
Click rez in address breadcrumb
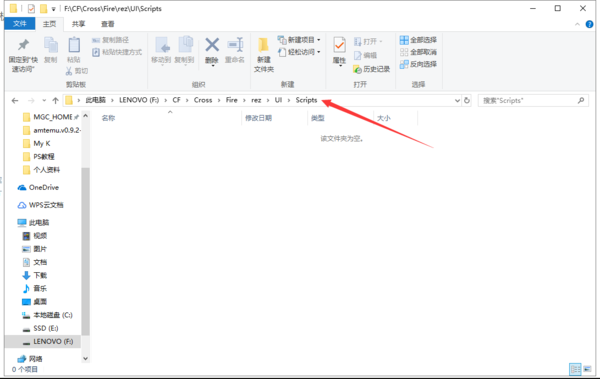[x=256, y=100]
